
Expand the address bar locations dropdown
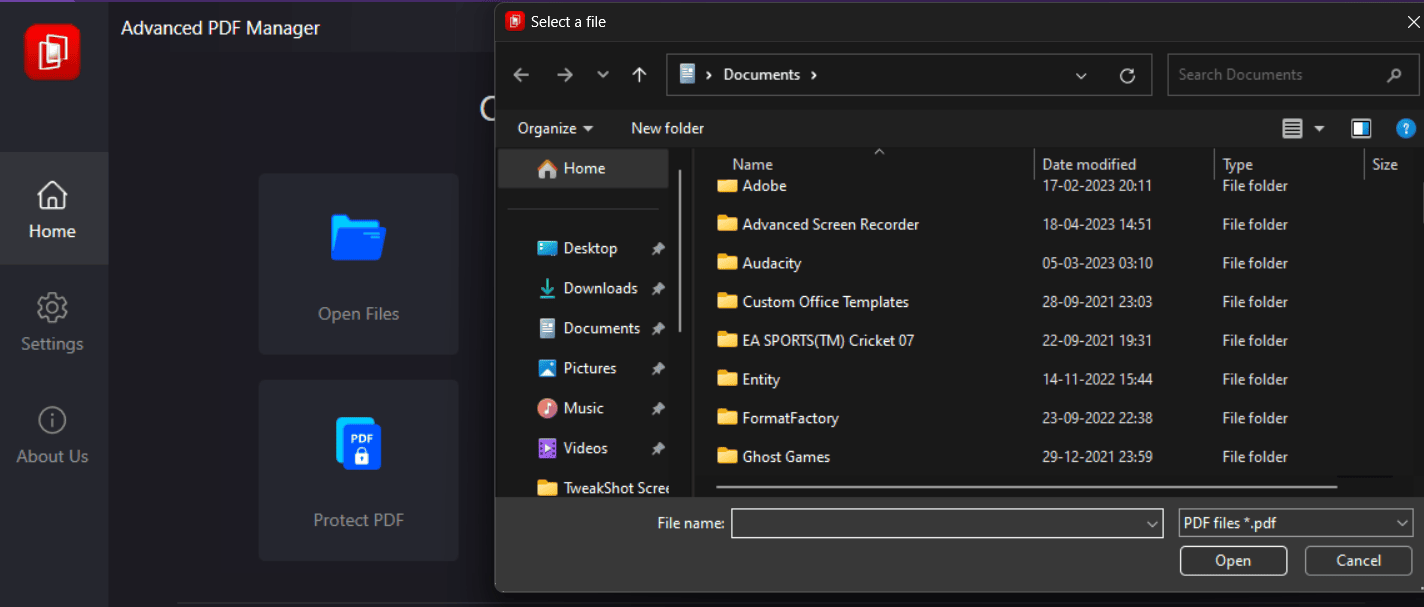(x=1081, y=74)
